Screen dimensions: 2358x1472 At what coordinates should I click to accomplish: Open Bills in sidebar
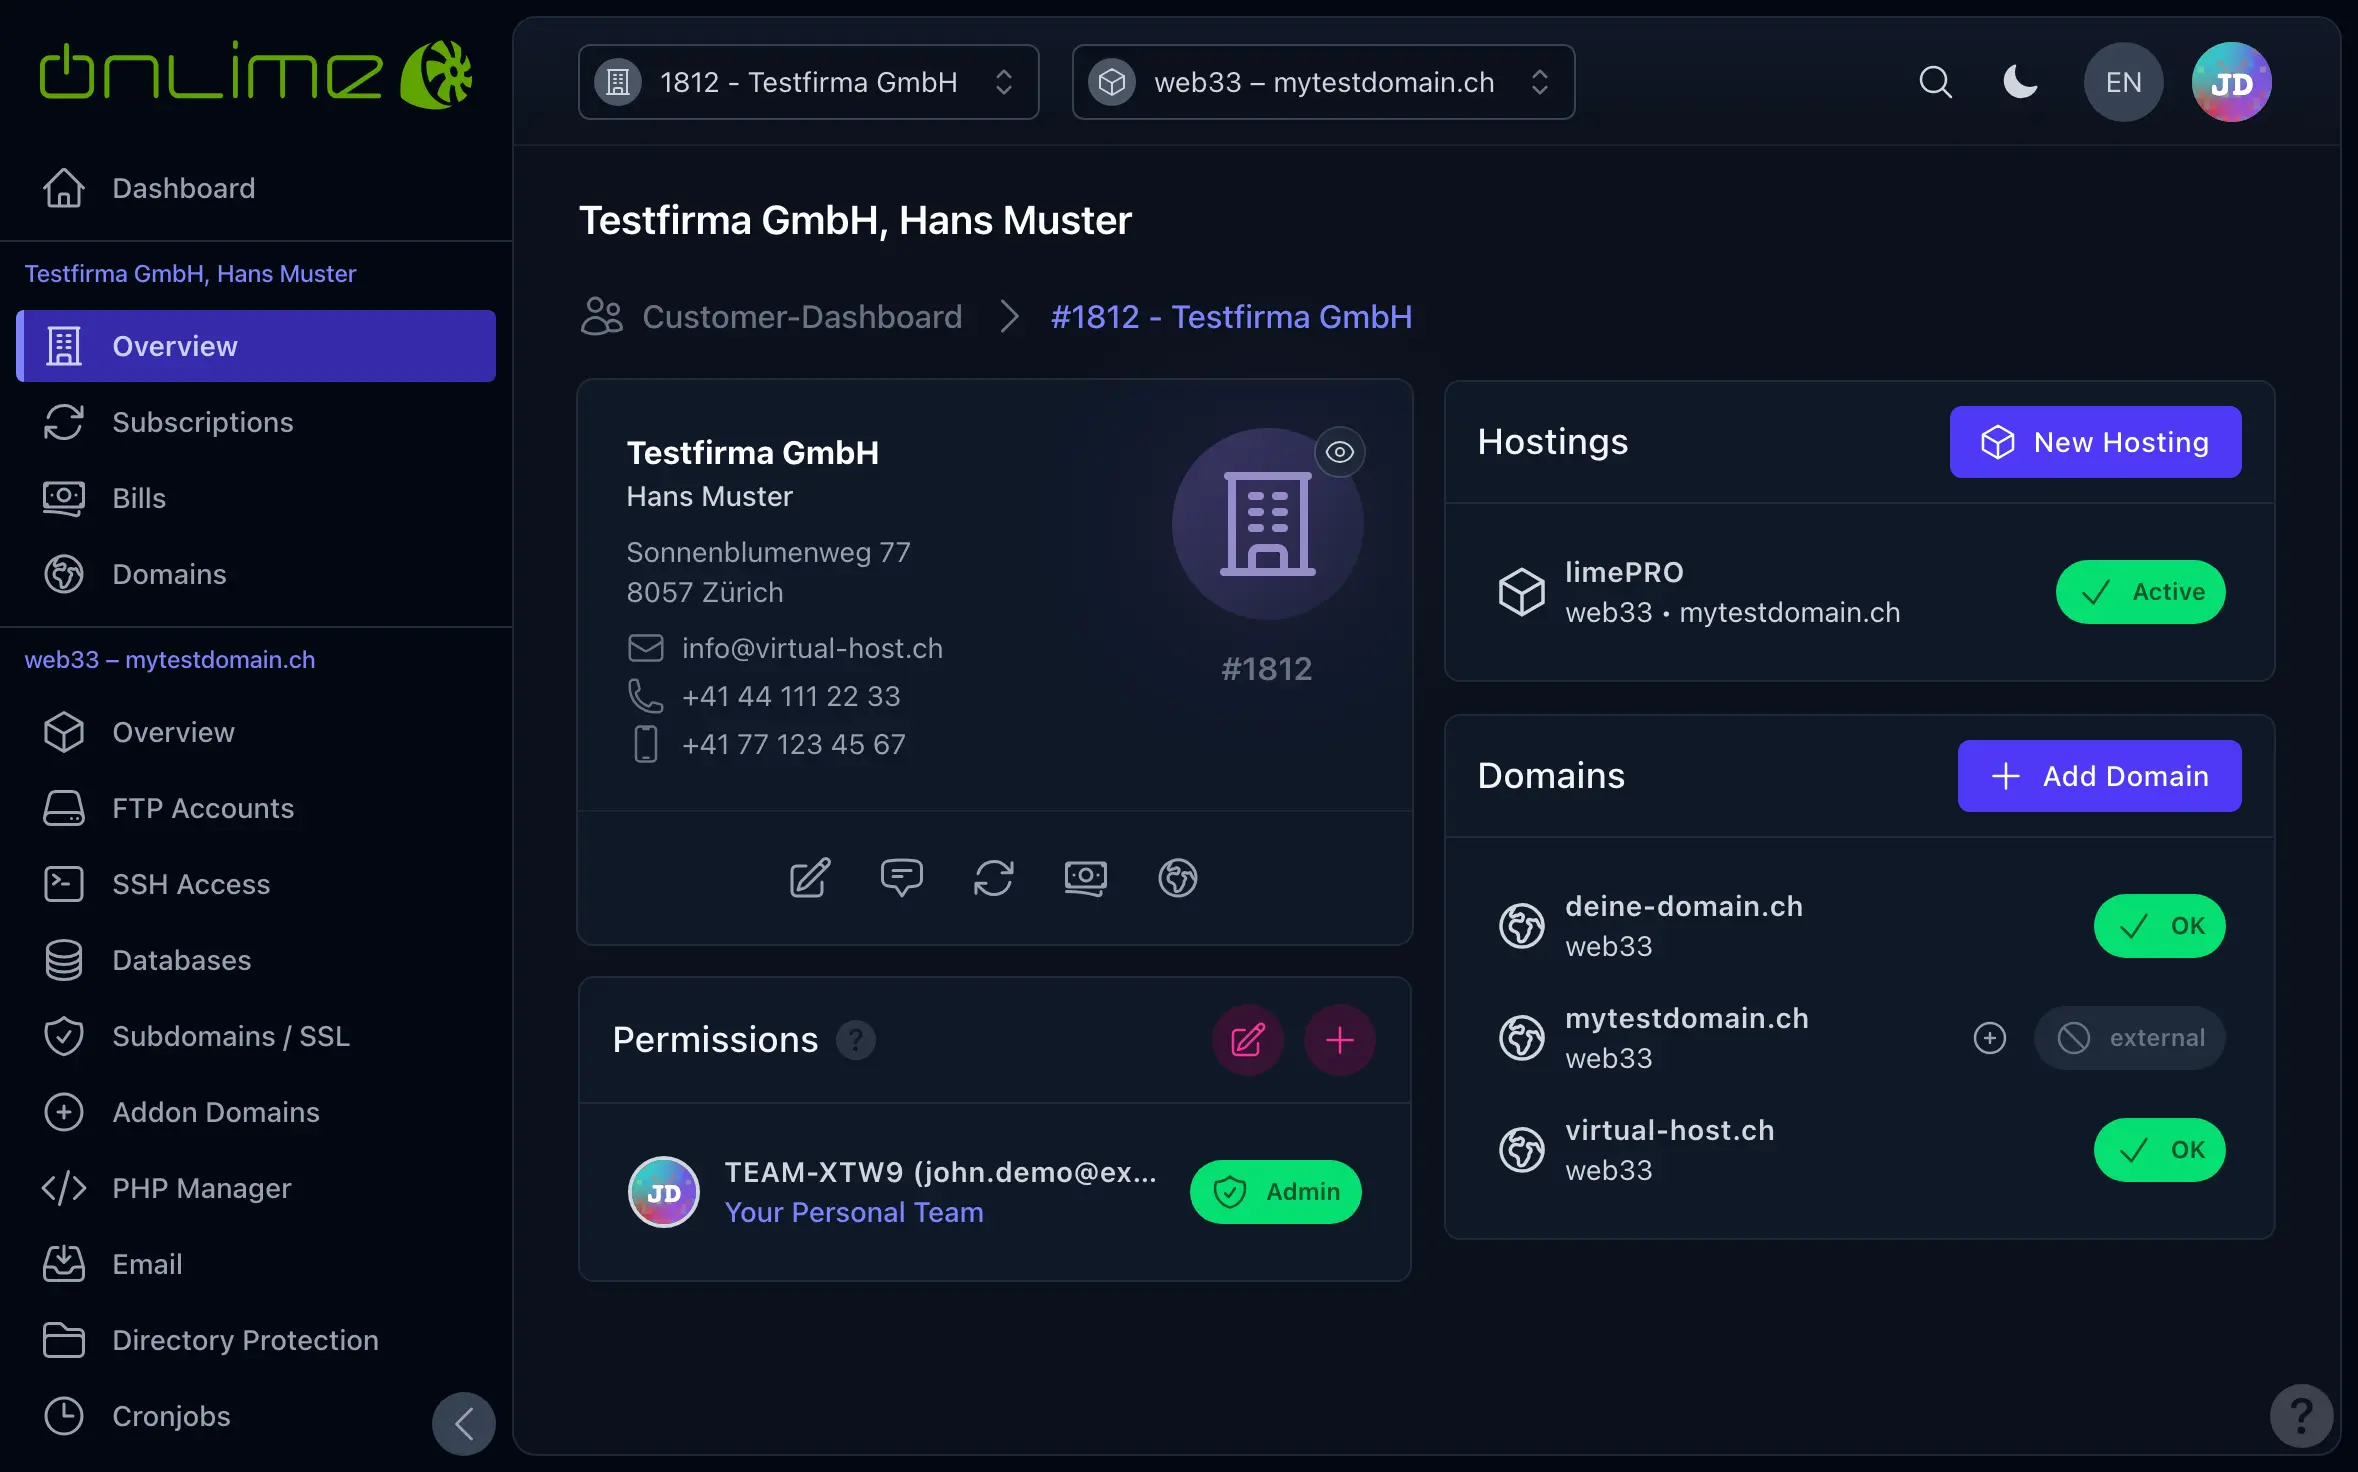(256, 498)
